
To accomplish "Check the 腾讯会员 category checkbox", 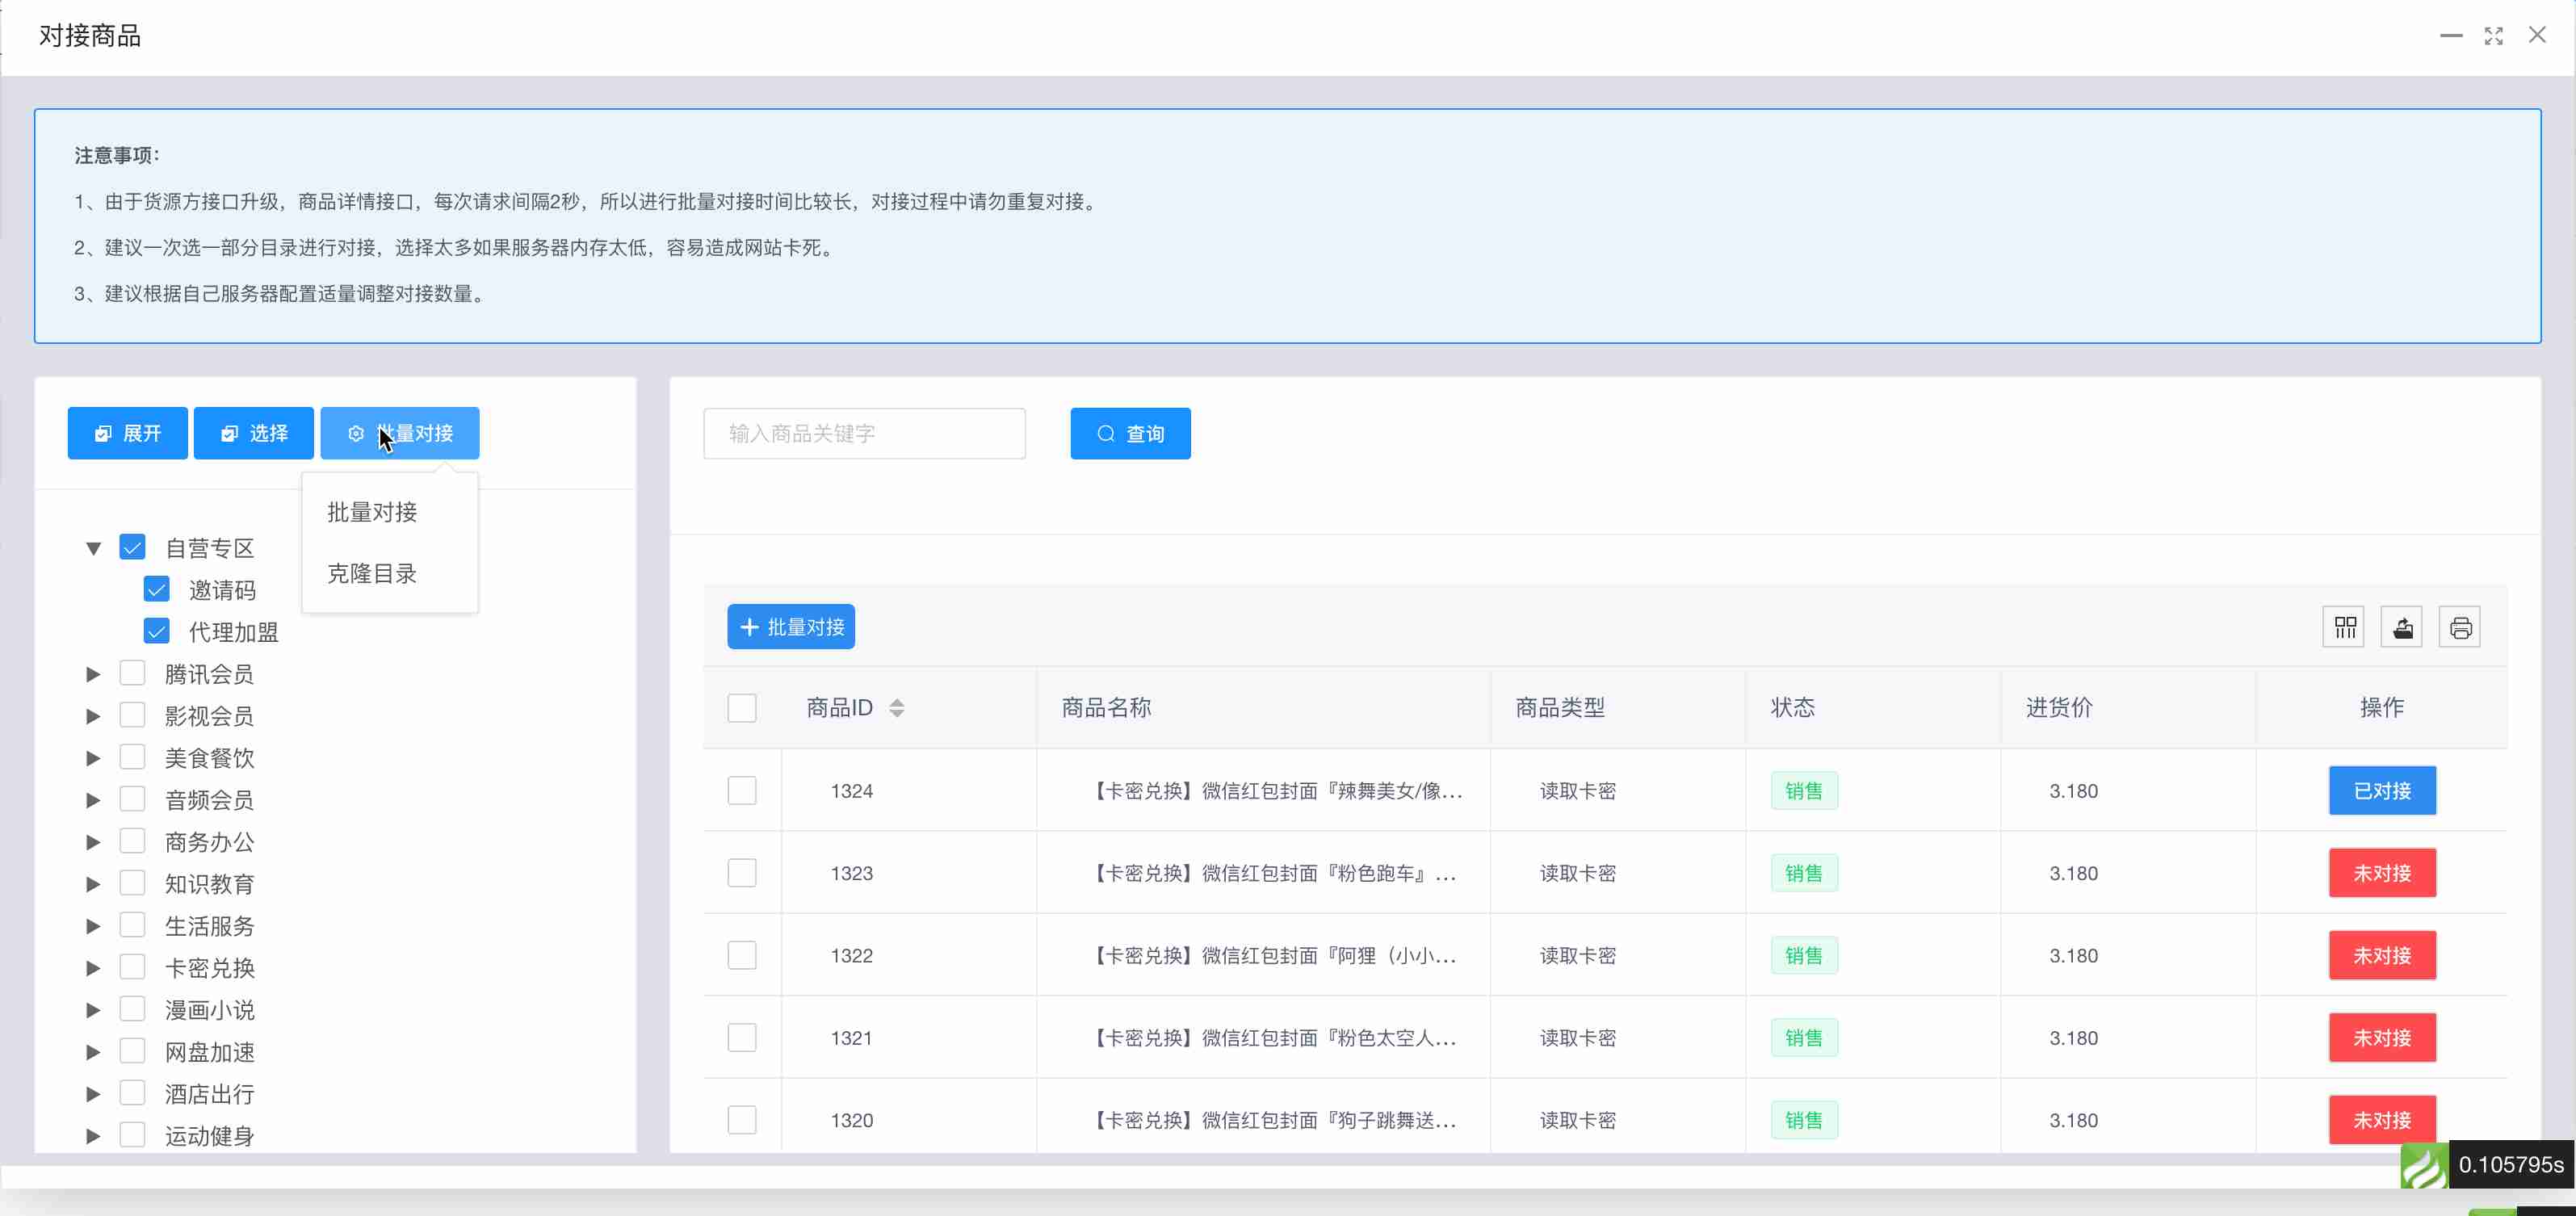I will click(133, 673).
